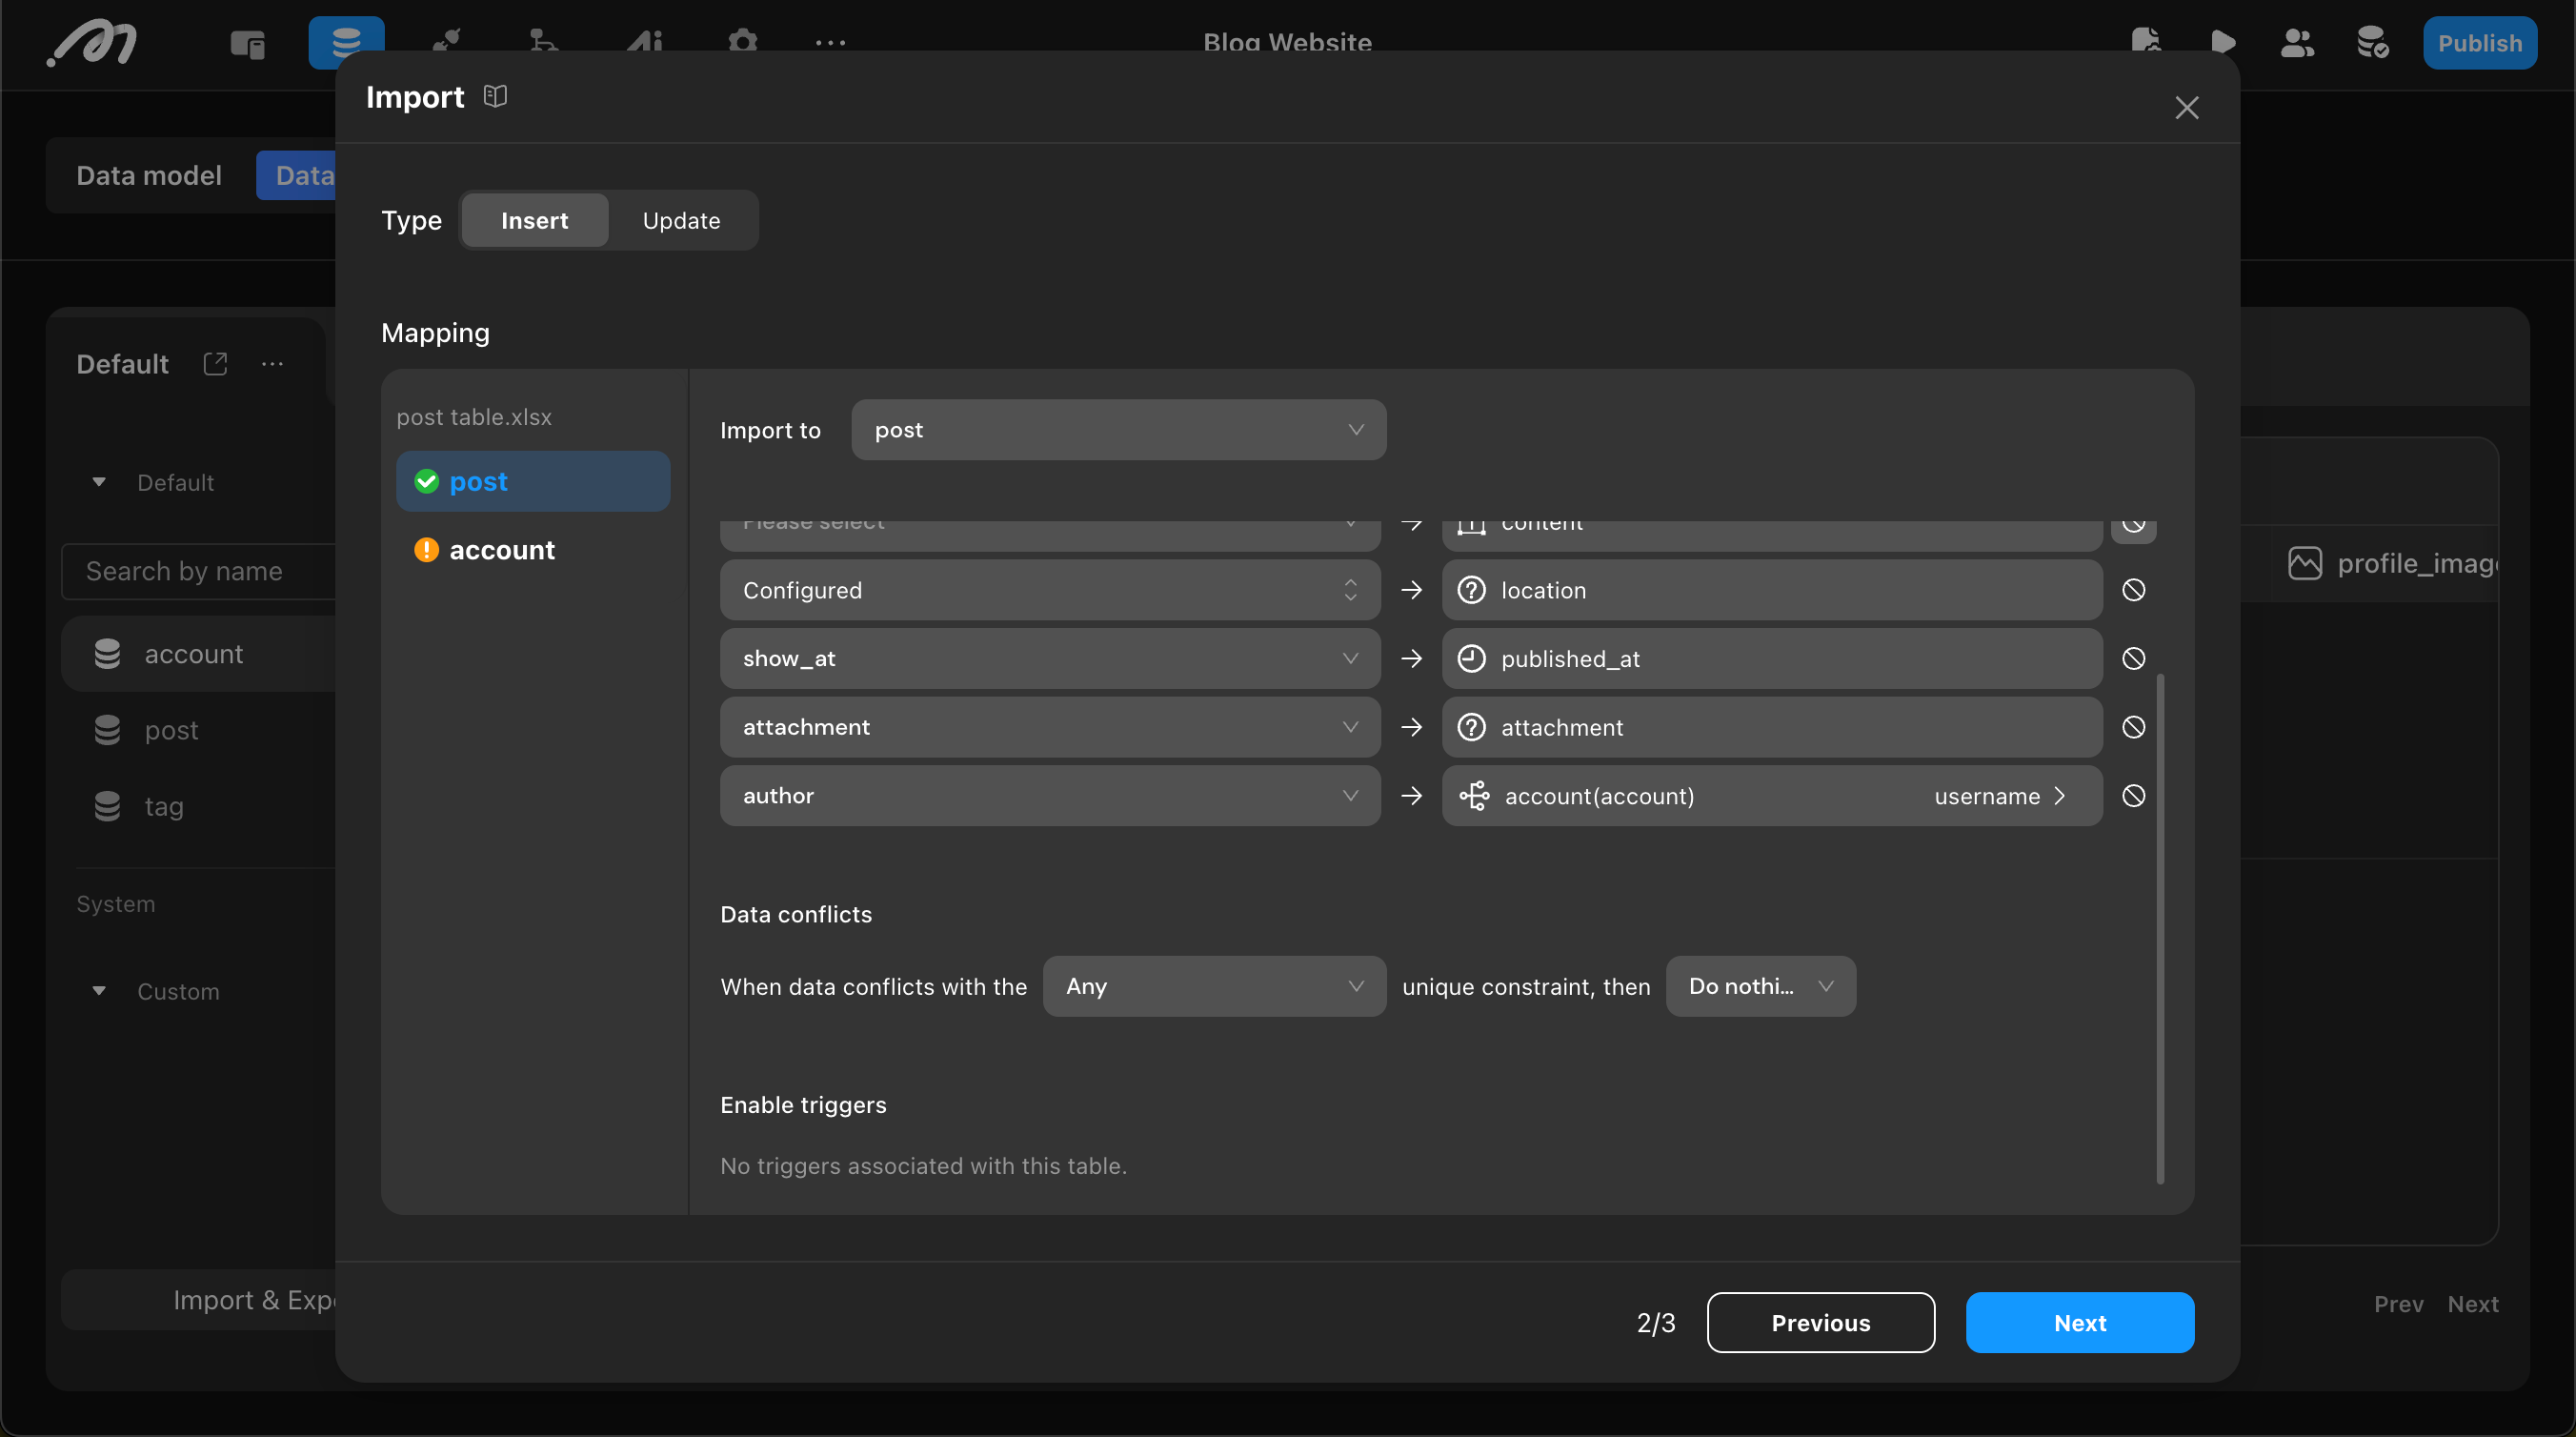Click the preview play icon
The height and width of the screenshot is (1437, 2576).
[2222, 43]
